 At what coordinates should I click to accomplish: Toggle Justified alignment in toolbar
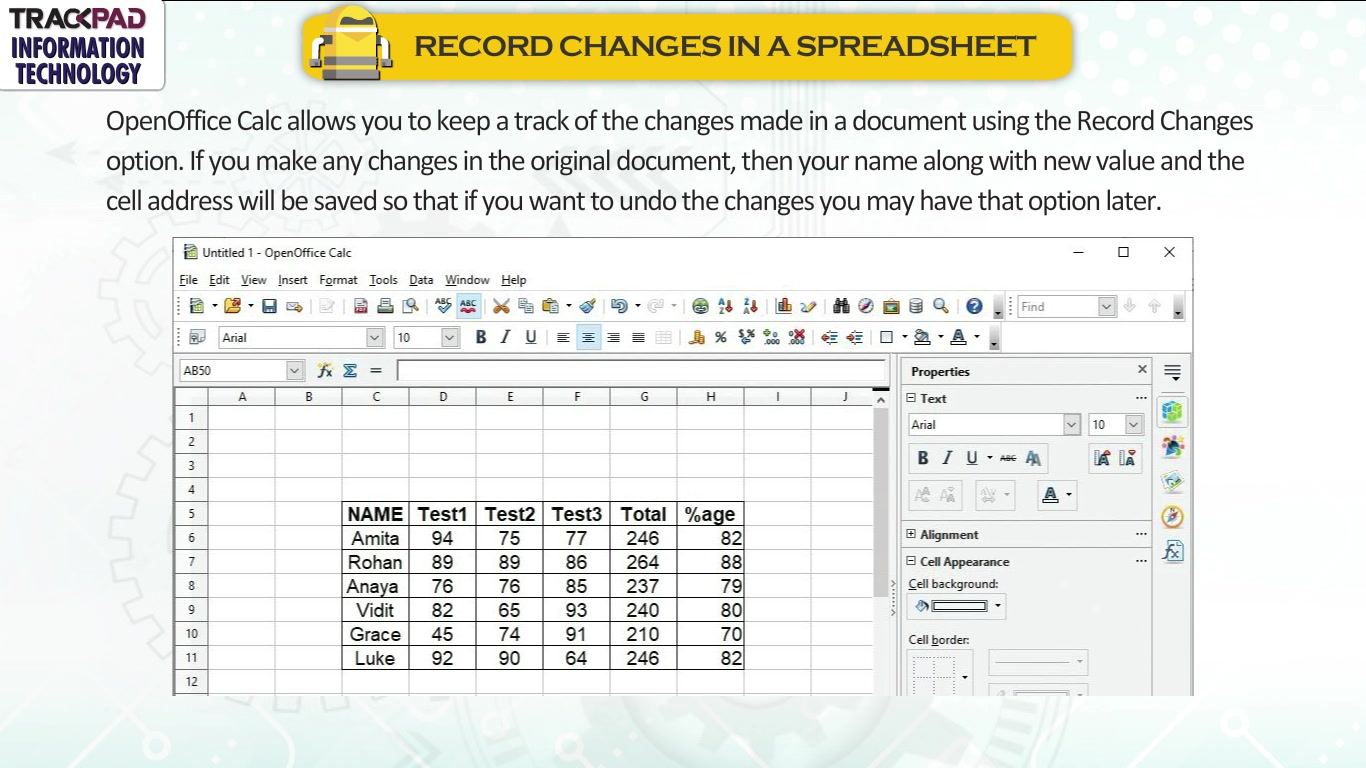click(638, 338)
